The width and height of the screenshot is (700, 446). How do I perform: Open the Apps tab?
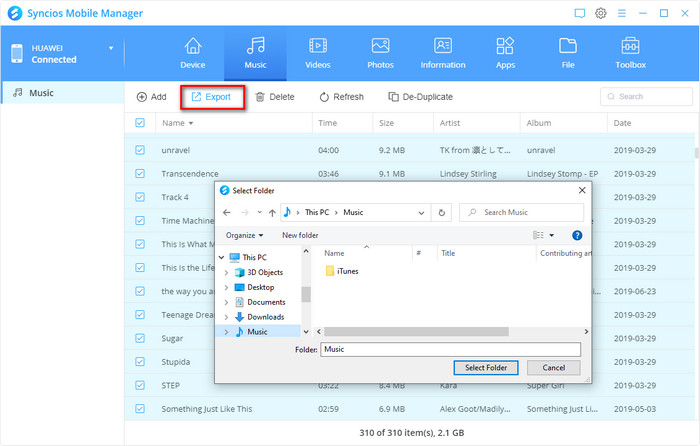pyautogui.click(x=505, y=53)
